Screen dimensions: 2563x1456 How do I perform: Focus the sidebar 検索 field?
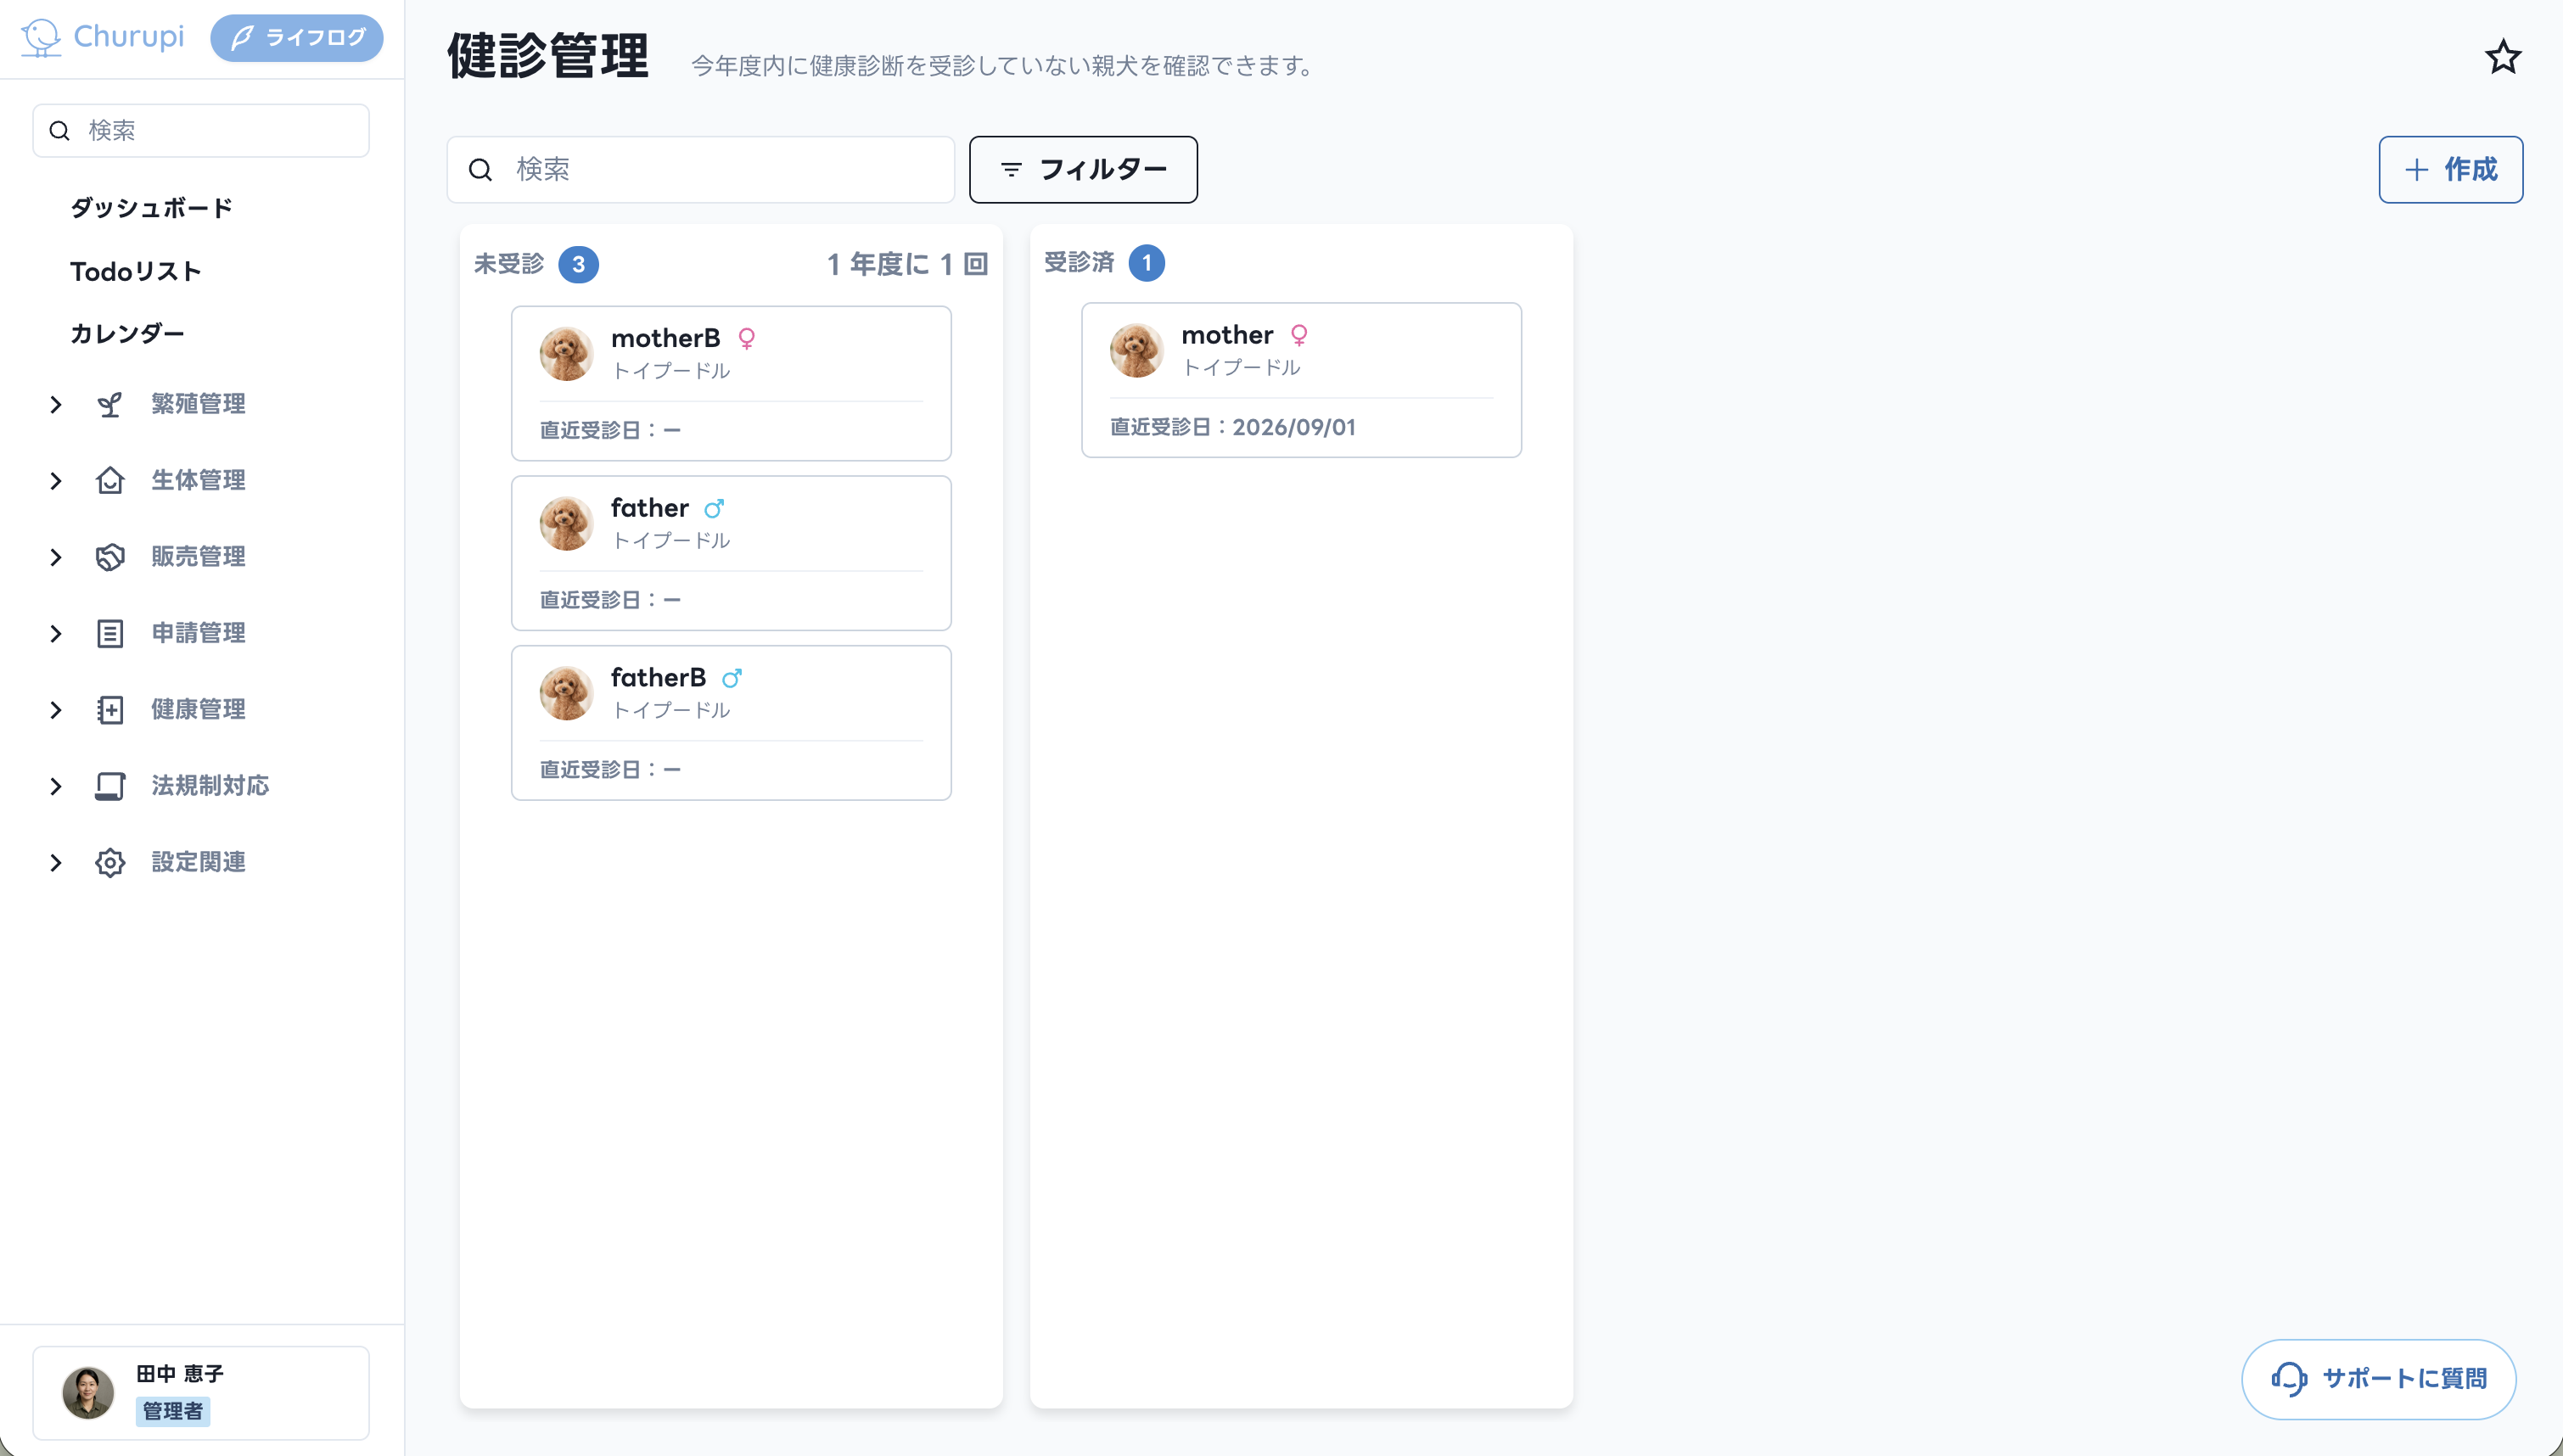click(x=201, y=131)
